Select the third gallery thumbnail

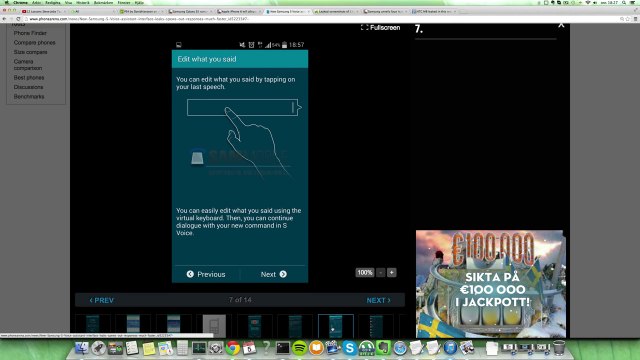(173, 325)
